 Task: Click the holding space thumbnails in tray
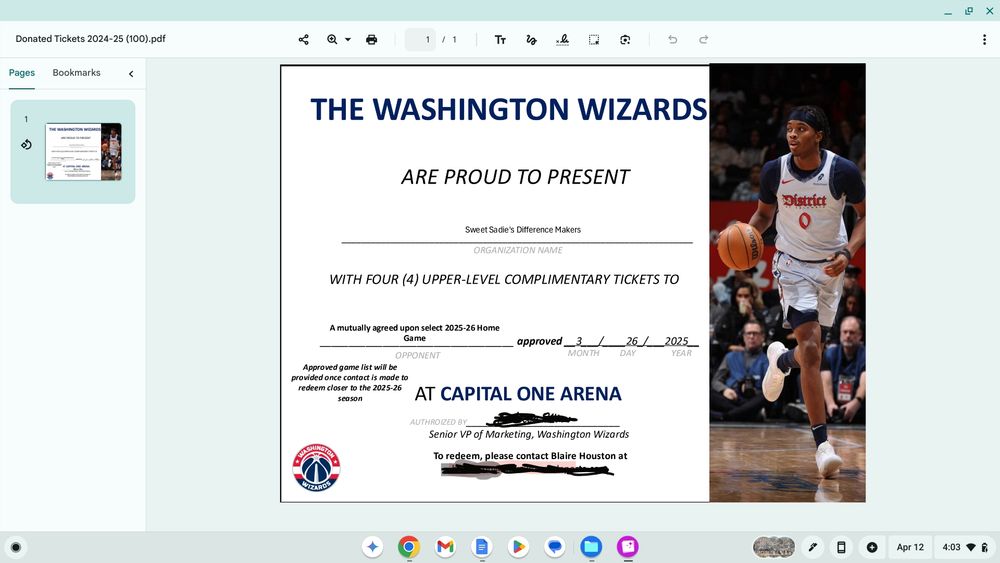coord(774,547)
